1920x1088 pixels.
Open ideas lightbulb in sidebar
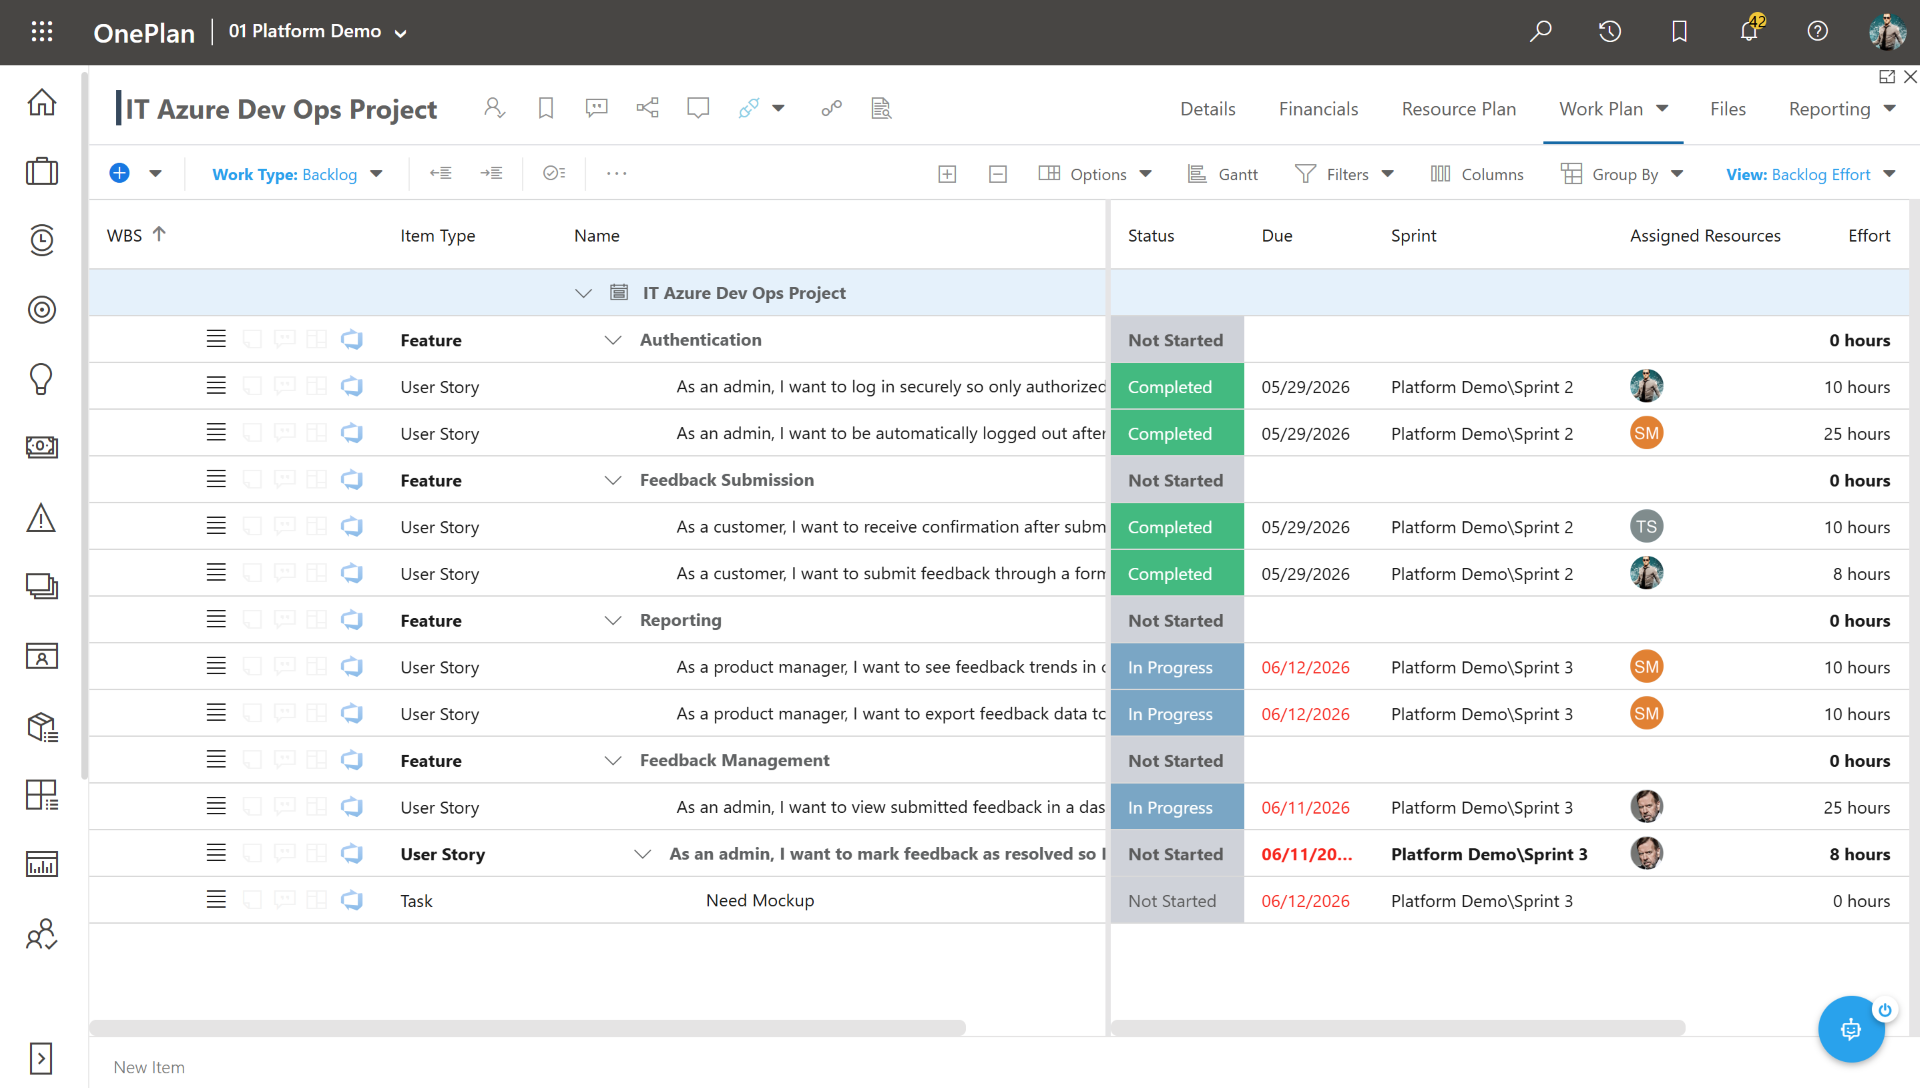tap(42, 379)
